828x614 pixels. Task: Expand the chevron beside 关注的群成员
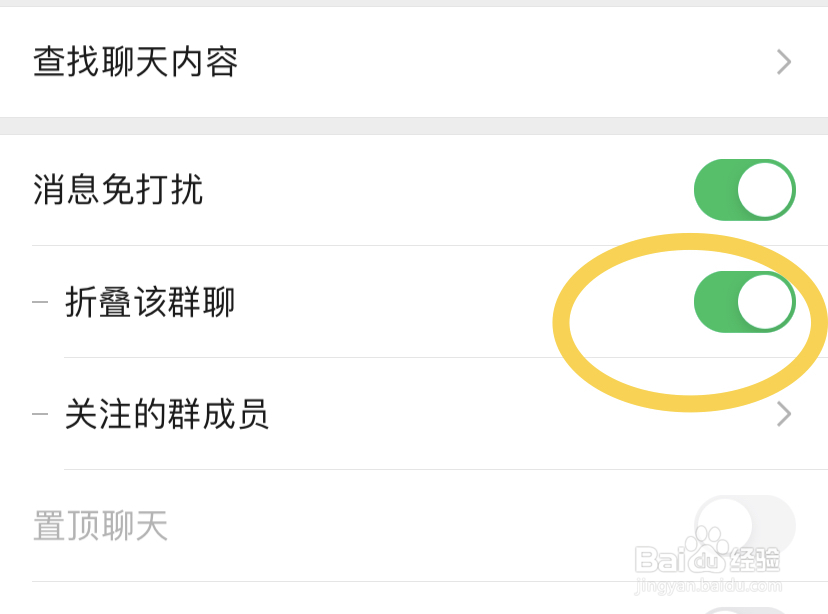784,414
